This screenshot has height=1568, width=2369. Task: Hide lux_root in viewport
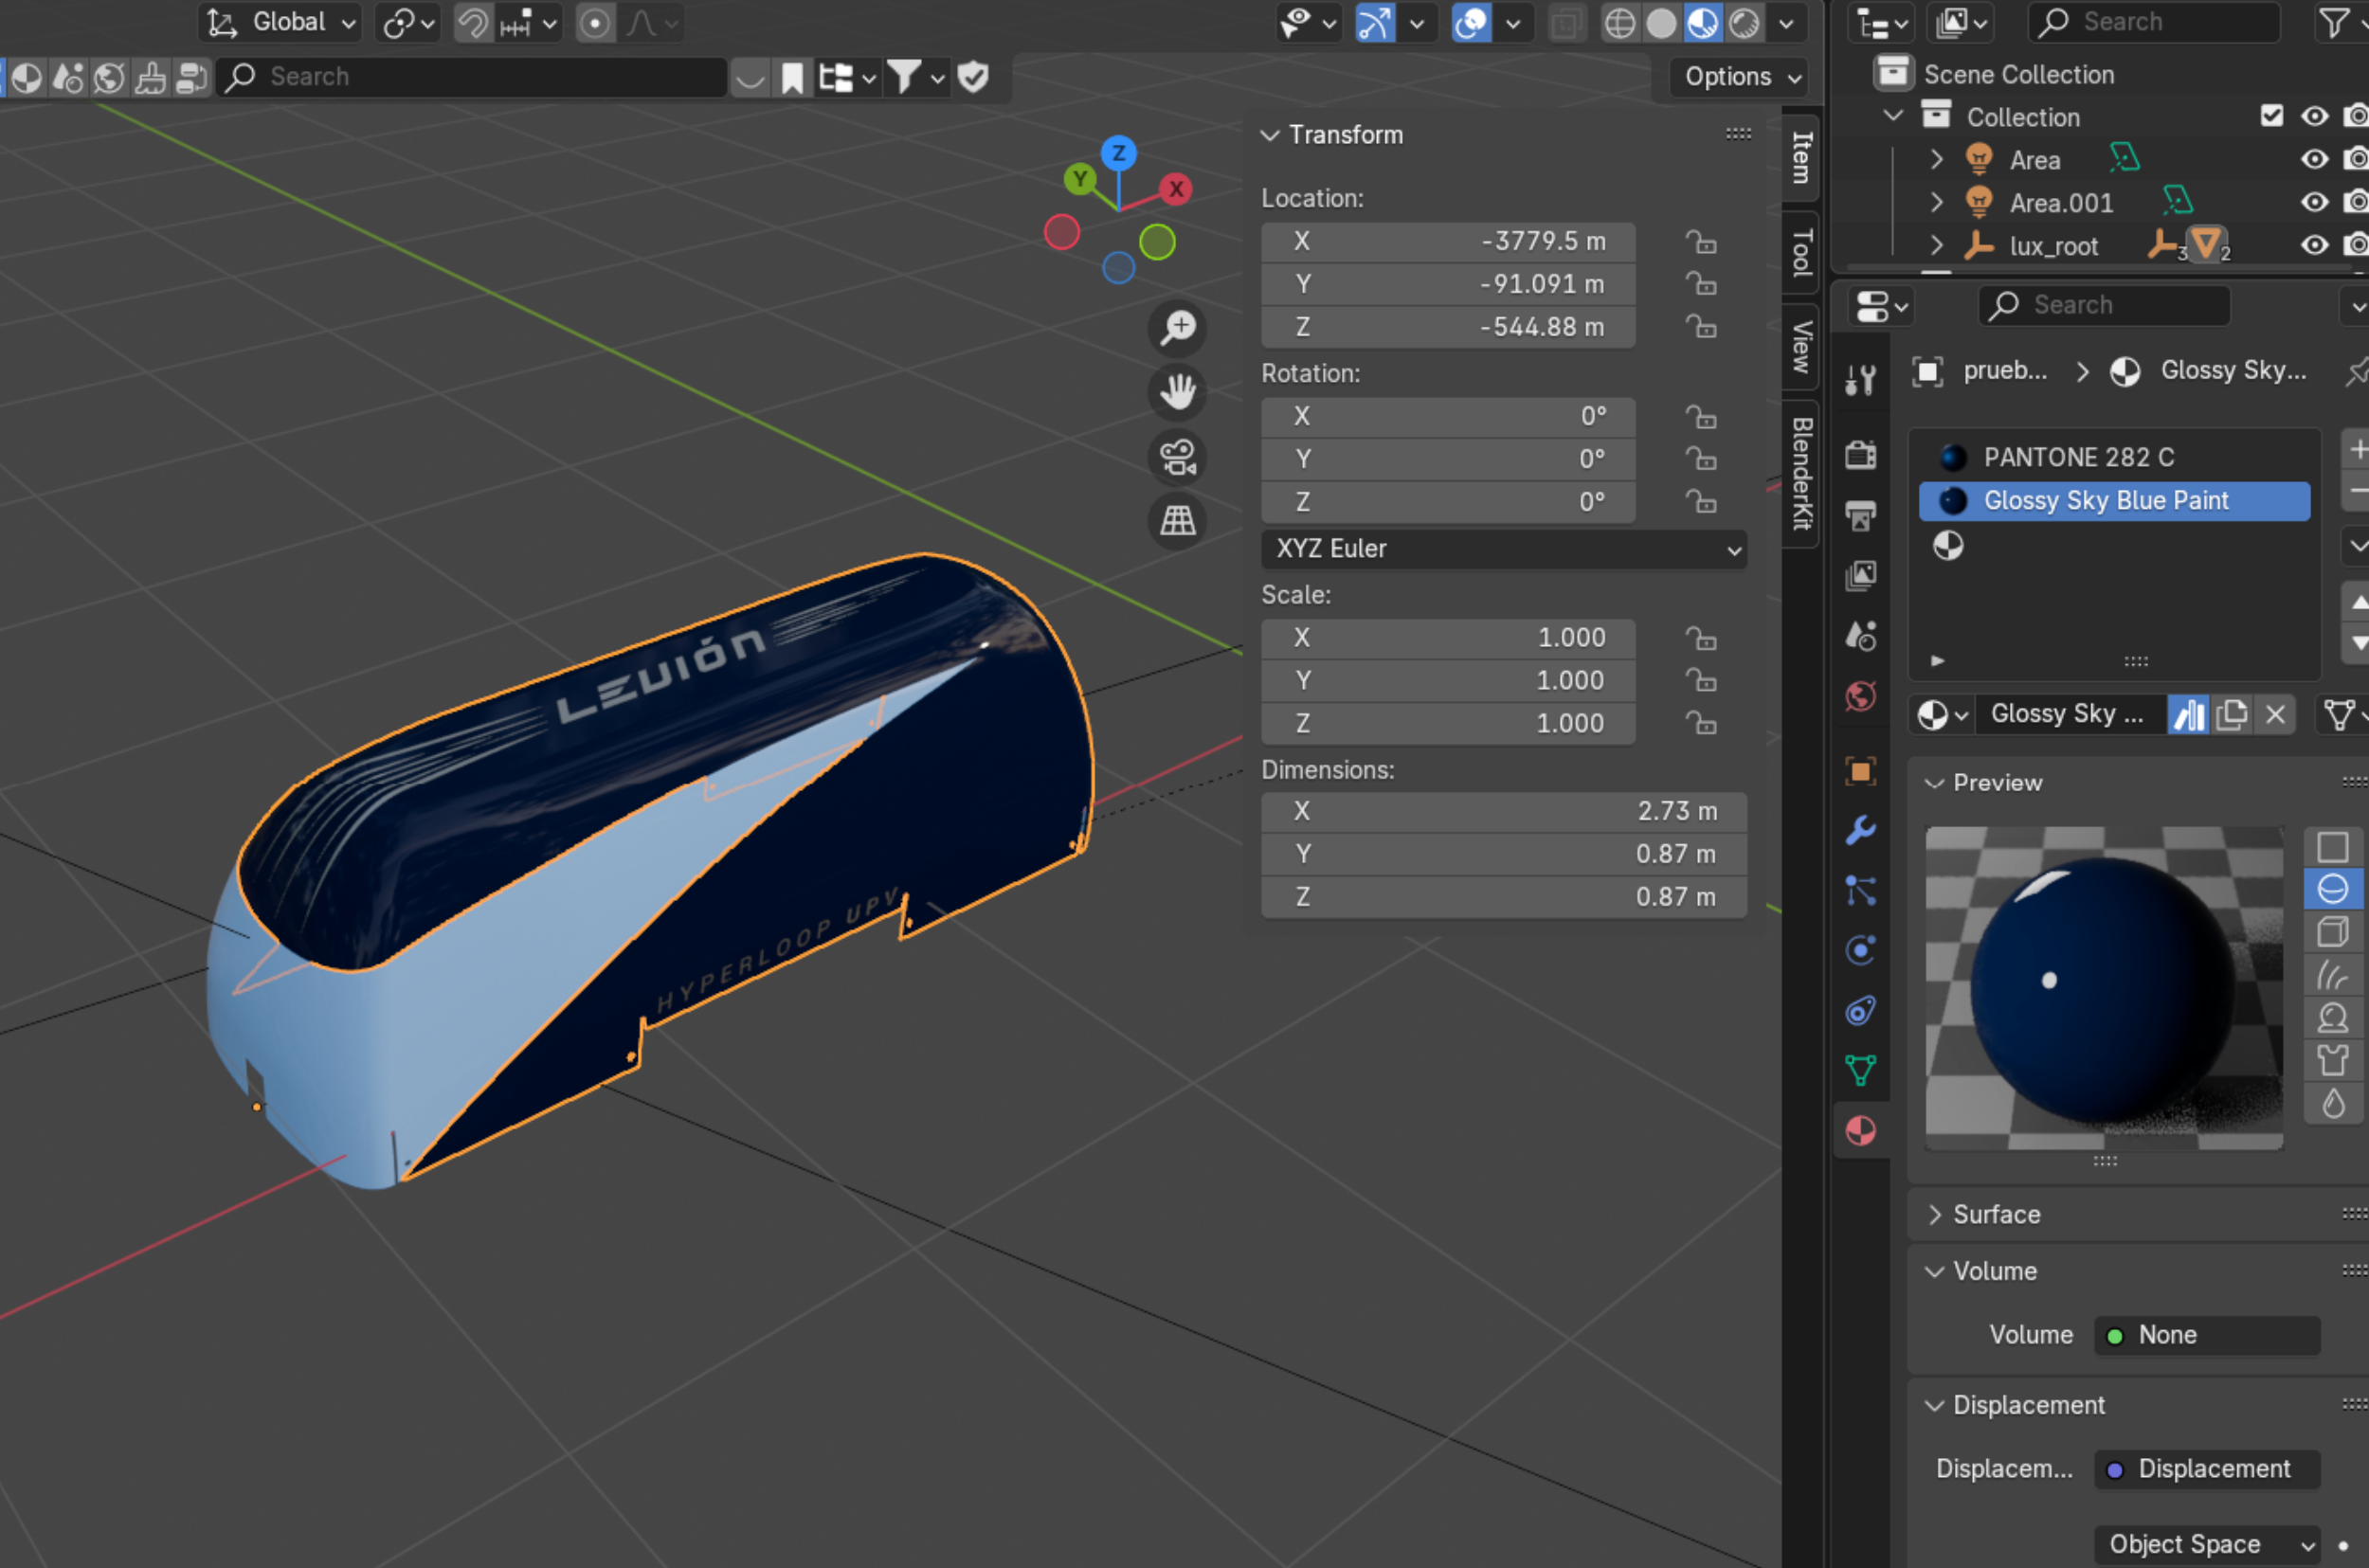pos(2314,246)
